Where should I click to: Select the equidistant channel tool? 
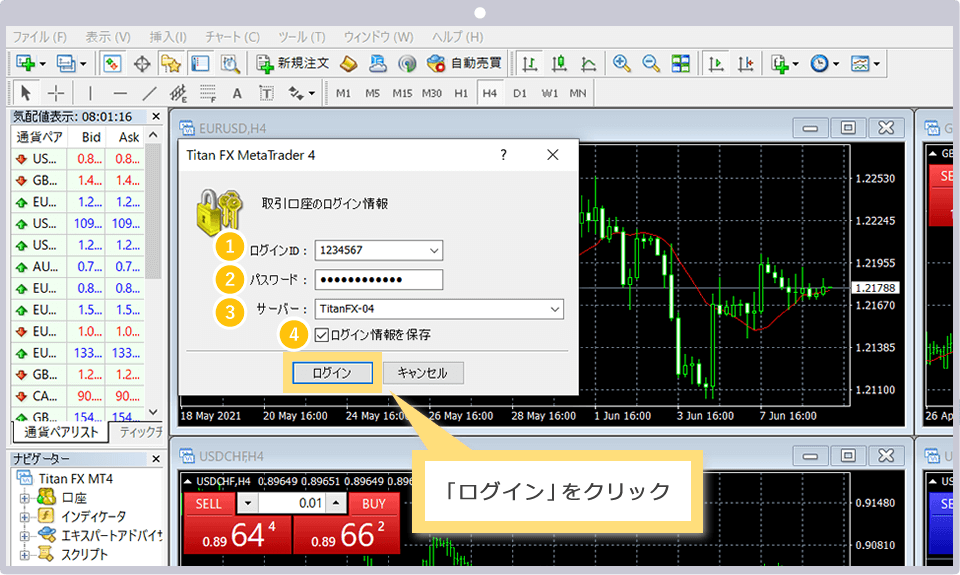179,93
